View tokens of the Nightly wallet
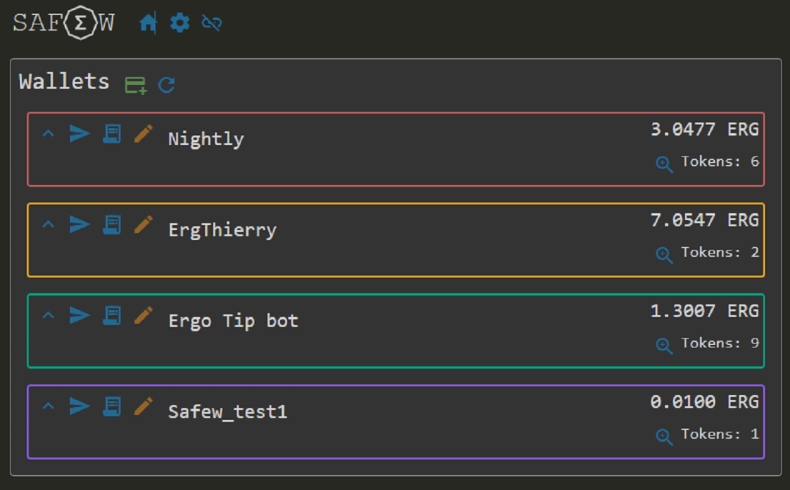The image size is (790, 490). [x=664, y=164]
